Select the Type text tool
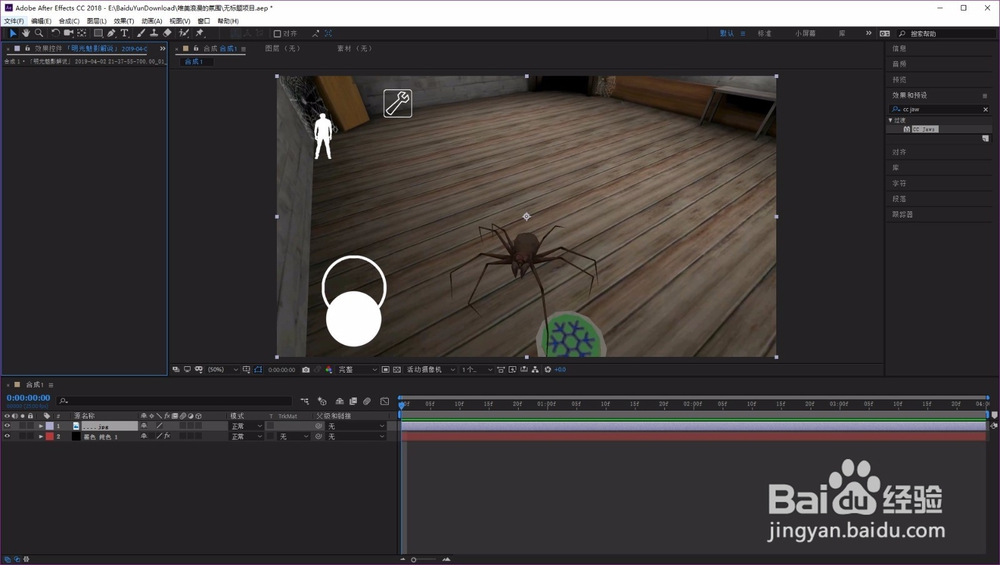 [x=124, y=33]
